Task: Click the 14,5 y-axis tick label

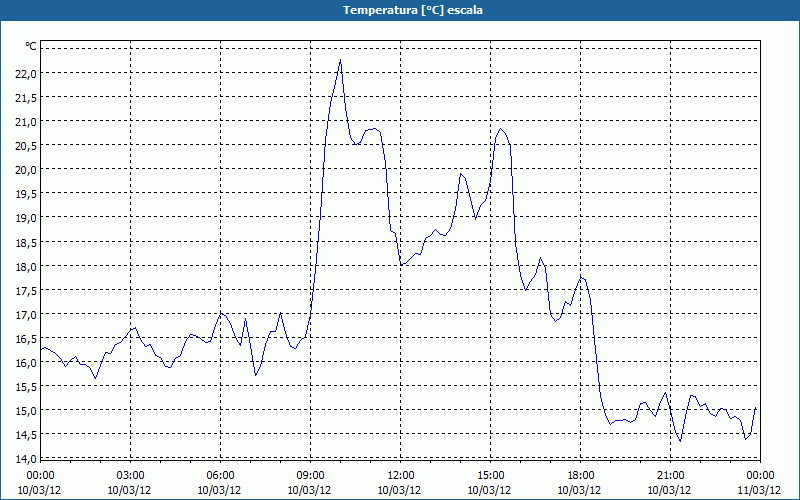Action: point(26,435)
